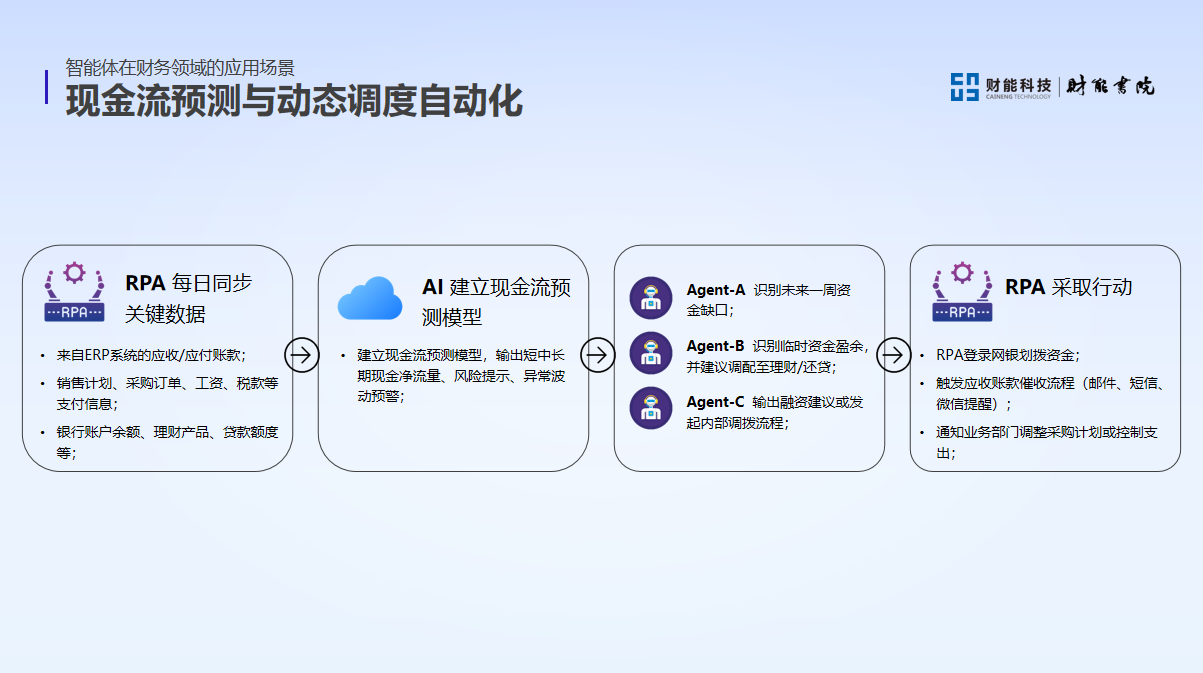Viewport: 1203px width, 673px height.
Task: Click the RPA robot-arm icon in the first card
Action: pos(74,291)
